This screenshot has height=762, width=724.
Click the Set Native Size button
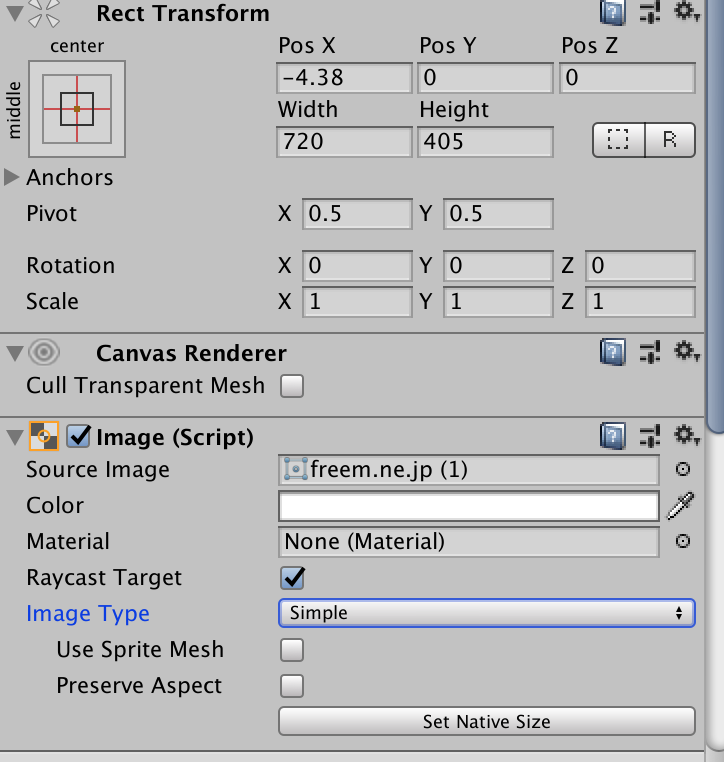487,721
